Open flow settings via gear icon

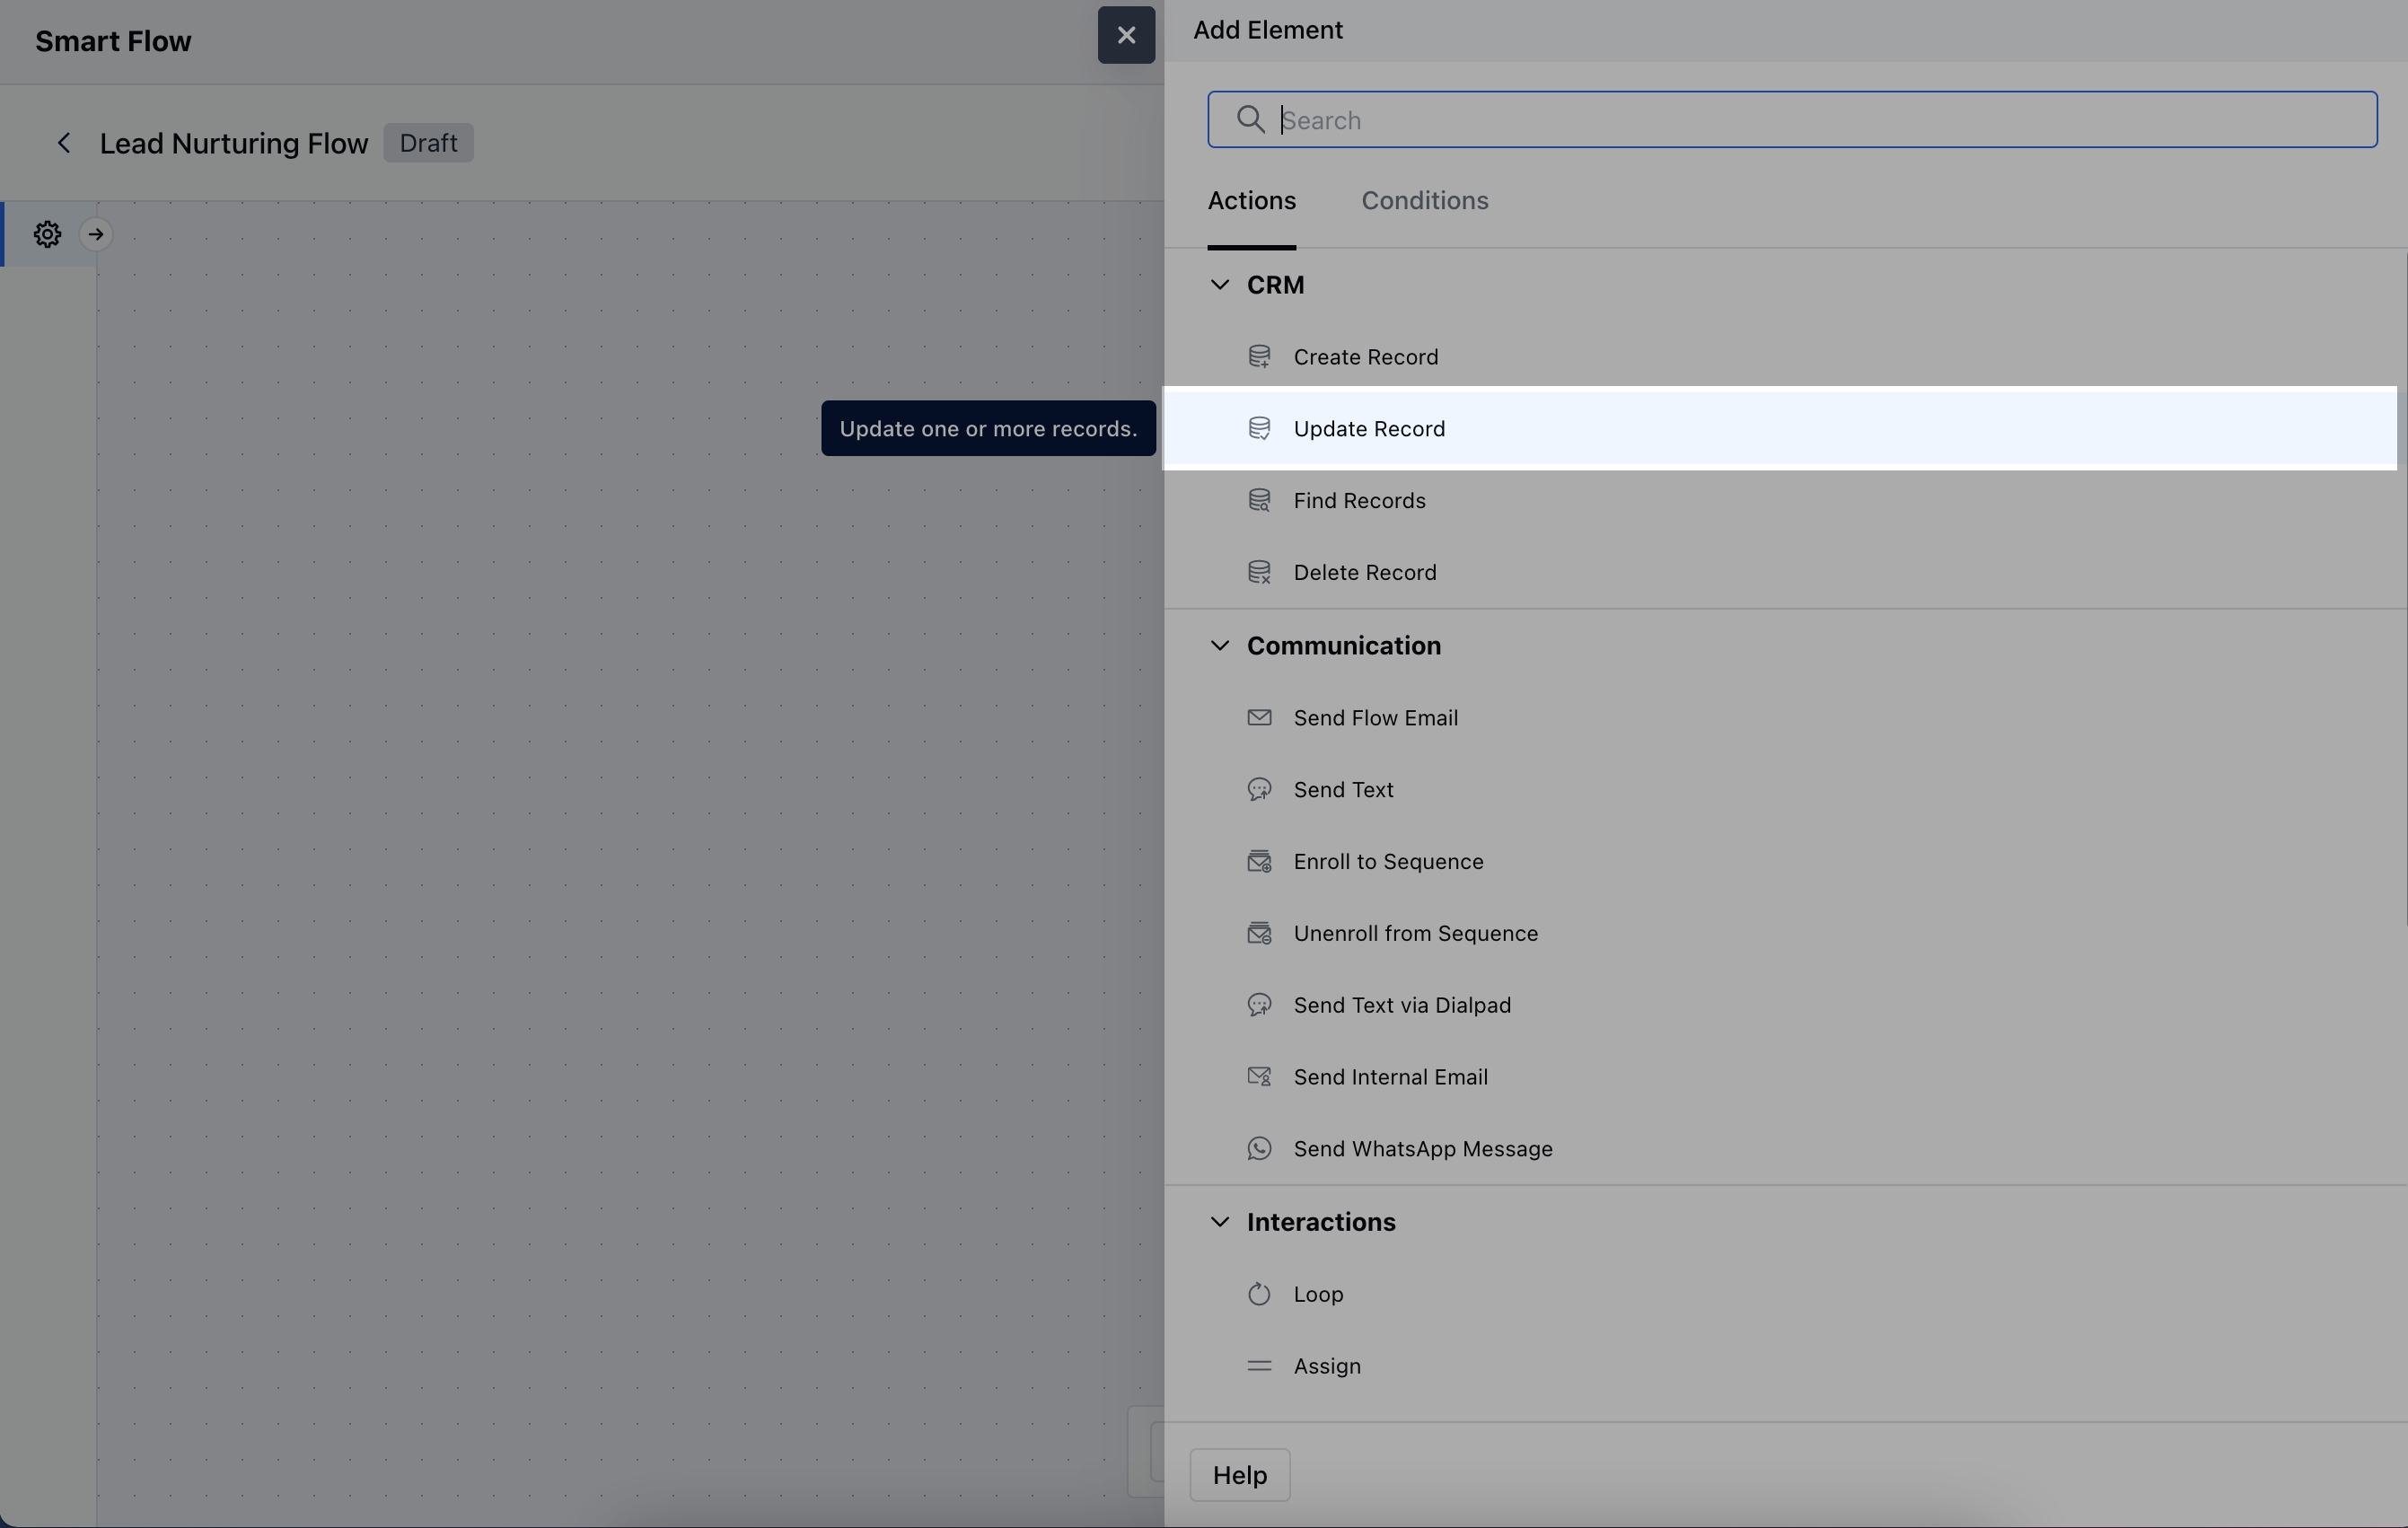click(47, 234)
